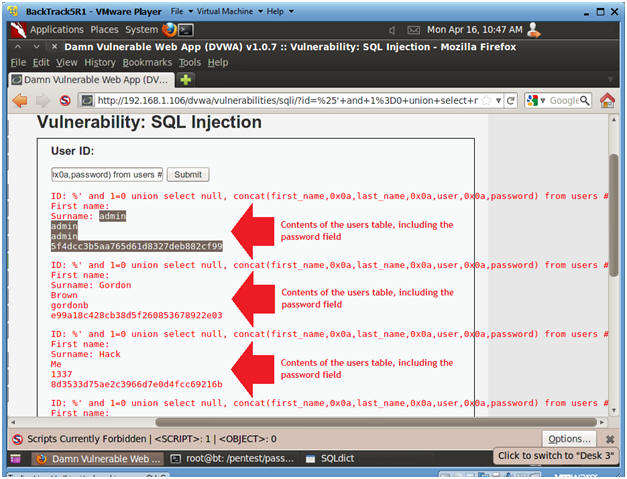Close the NoScript notification bar with the X

point(610,439)
